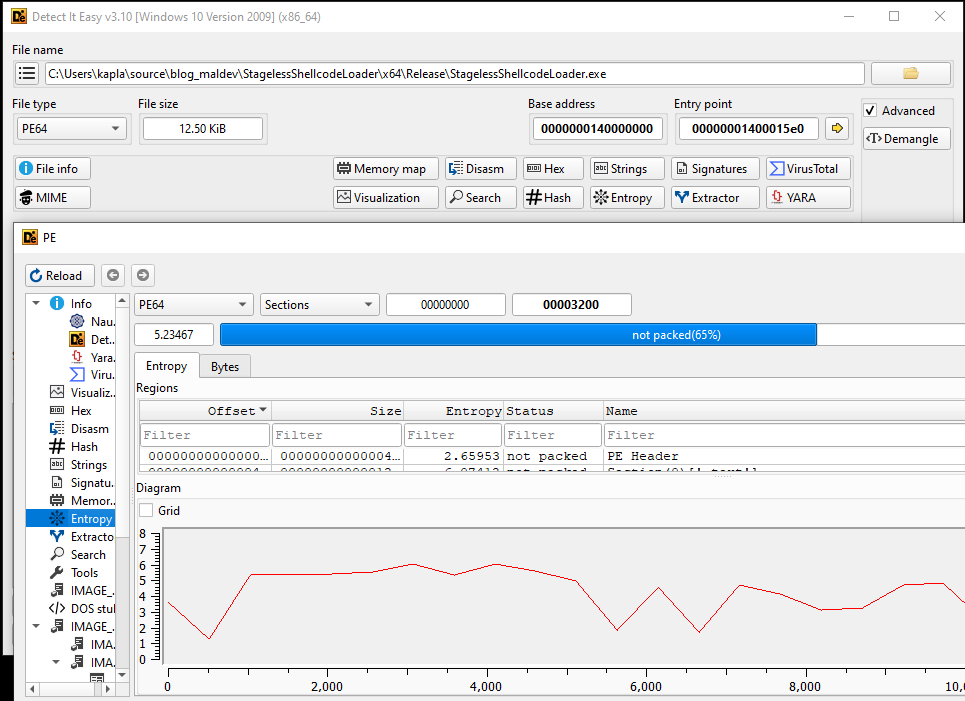The image size is (965, 701).
Task: Open the Memory map view
Action: pos(386,169)
